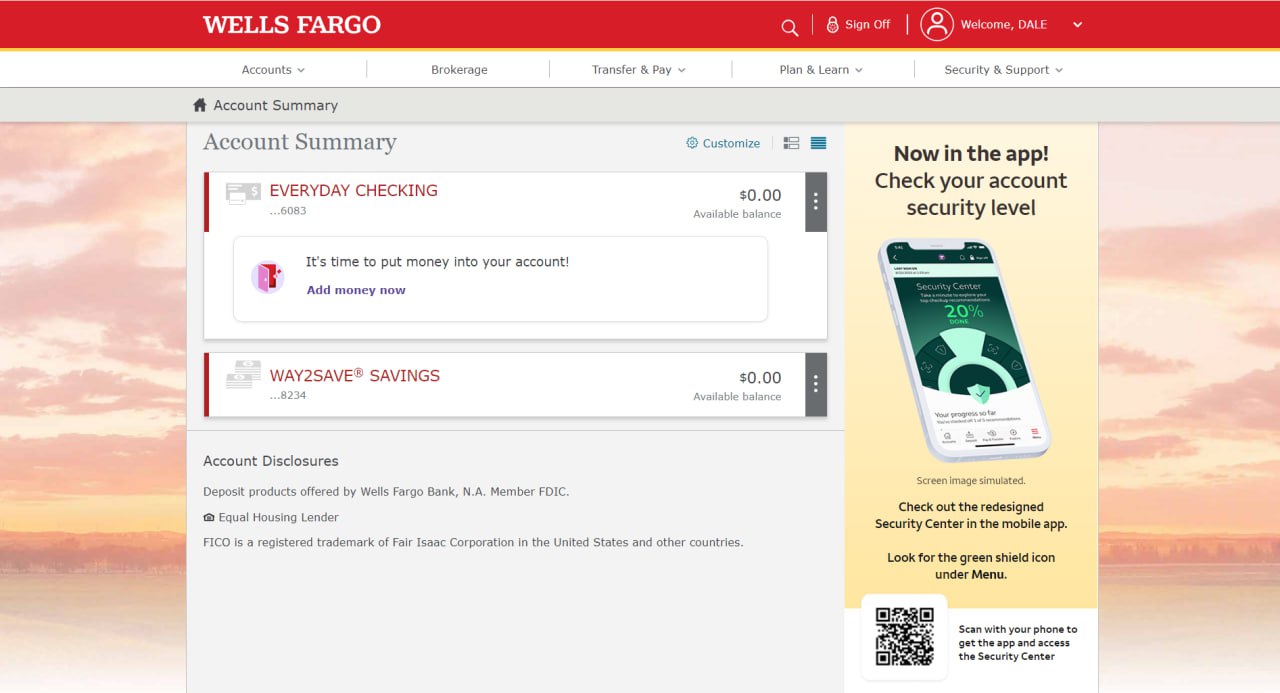Open the WAY2SAVE SAVINGS account link
Image resolution: width=1280 pixels, height=693 pixels.
click(x=354, y=376)
